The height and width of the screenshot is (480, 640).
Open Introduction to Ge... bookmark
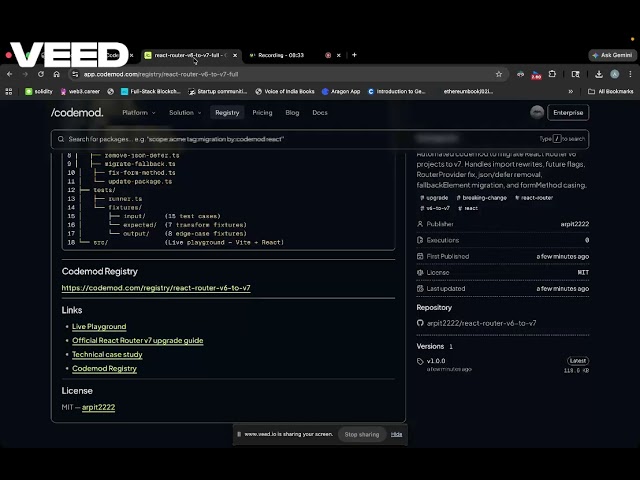pos(397,91)
